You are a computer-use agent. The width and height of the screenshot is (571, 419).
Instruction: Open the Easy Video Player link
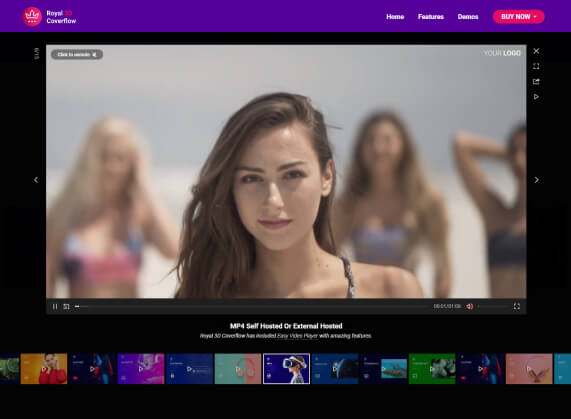pyautogui.click(x=298, y=336)
